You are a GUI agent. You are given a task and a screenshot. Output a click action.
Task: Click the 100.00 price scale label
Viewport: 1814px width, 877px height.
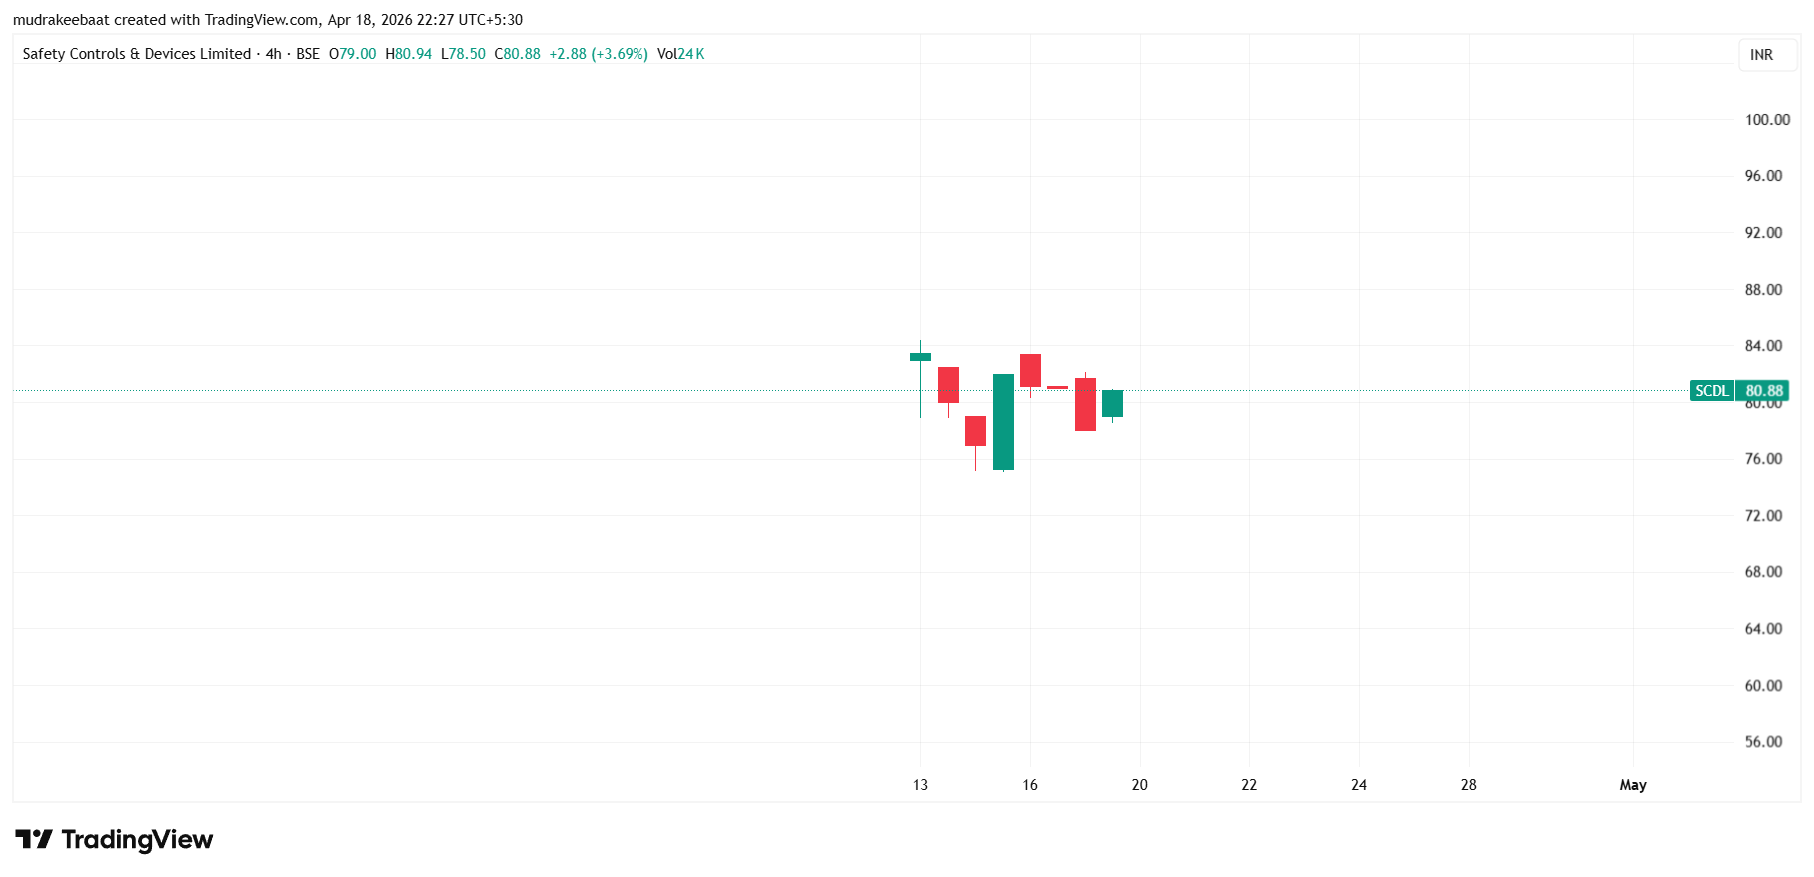point(1767,120)
